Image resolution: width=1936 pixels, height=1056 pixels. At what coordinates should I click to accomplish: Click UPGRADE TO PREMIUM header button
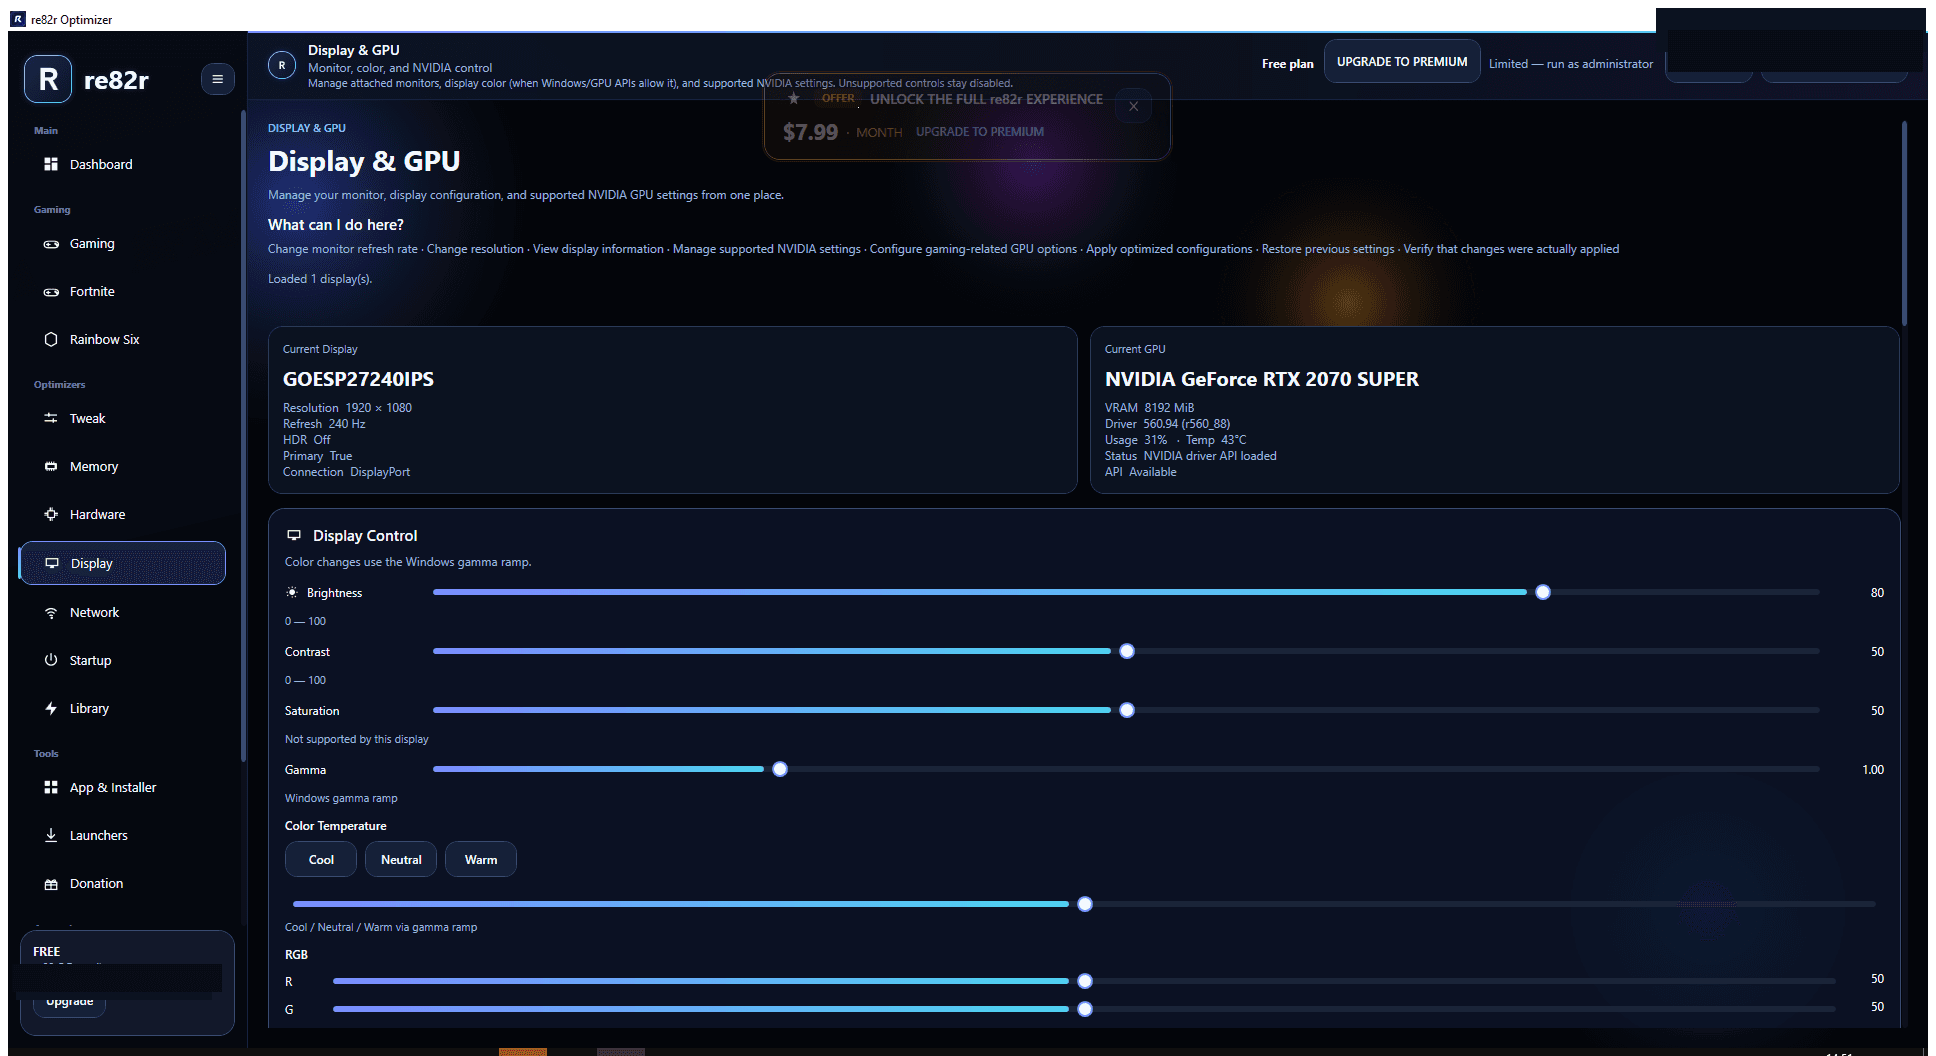click(1402, 61)
